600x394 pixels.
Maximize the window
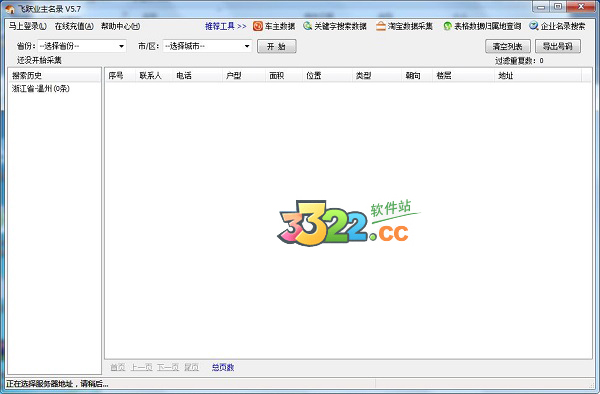pos(558,7)
